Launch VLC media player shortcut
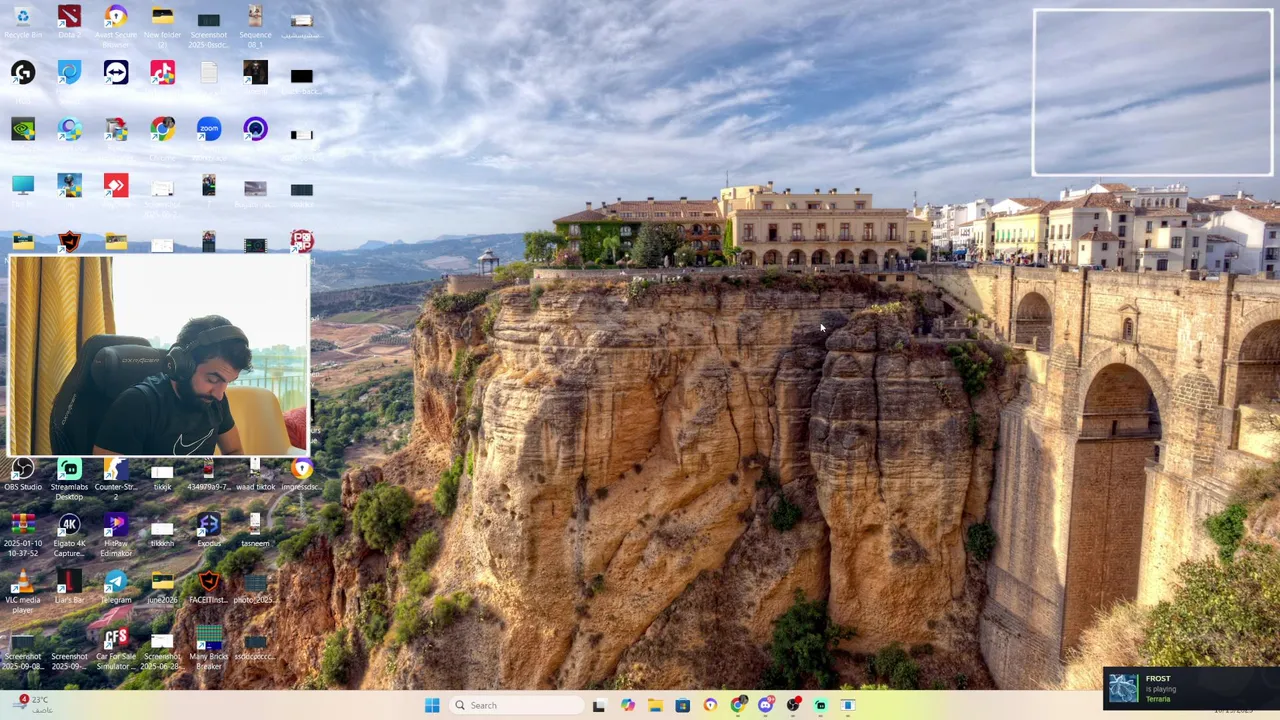The width and height of the screenshot is (1280, 720). 23,592
